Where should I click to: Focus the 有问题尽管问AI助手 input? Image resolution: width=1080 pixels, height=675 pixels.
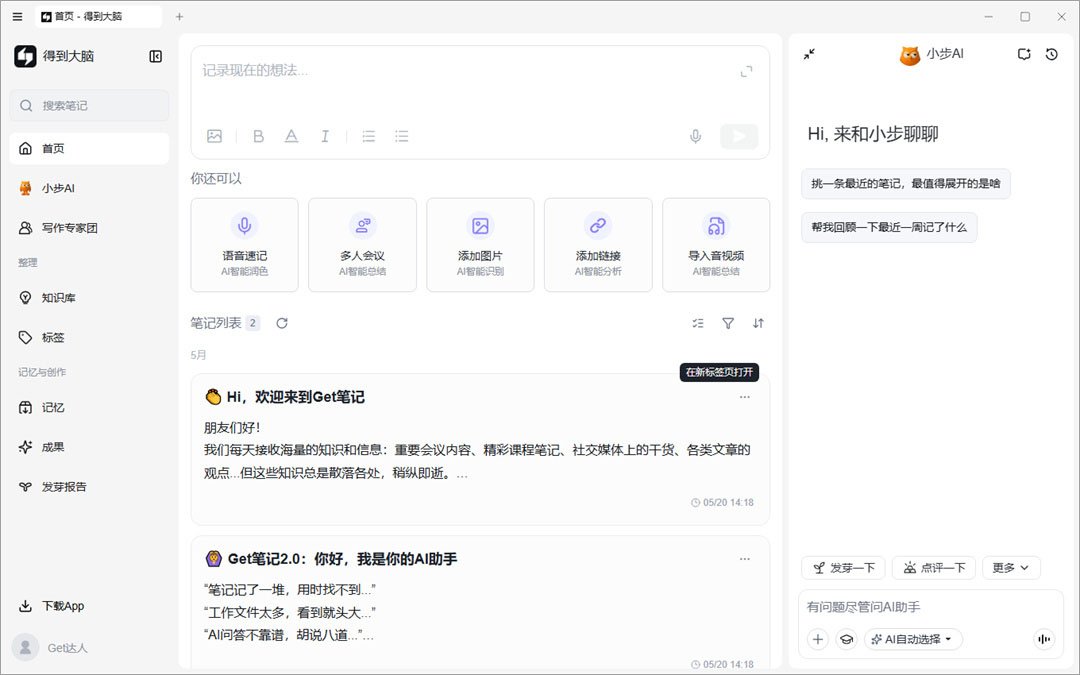coord(930,607)
